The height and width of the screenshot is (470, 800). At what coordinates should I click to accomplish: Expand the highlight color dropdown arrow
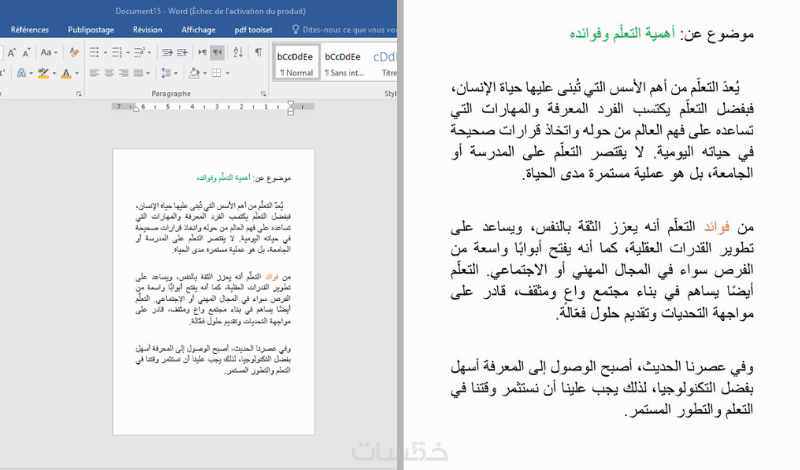pyautogui.click(x=54, y=73)
